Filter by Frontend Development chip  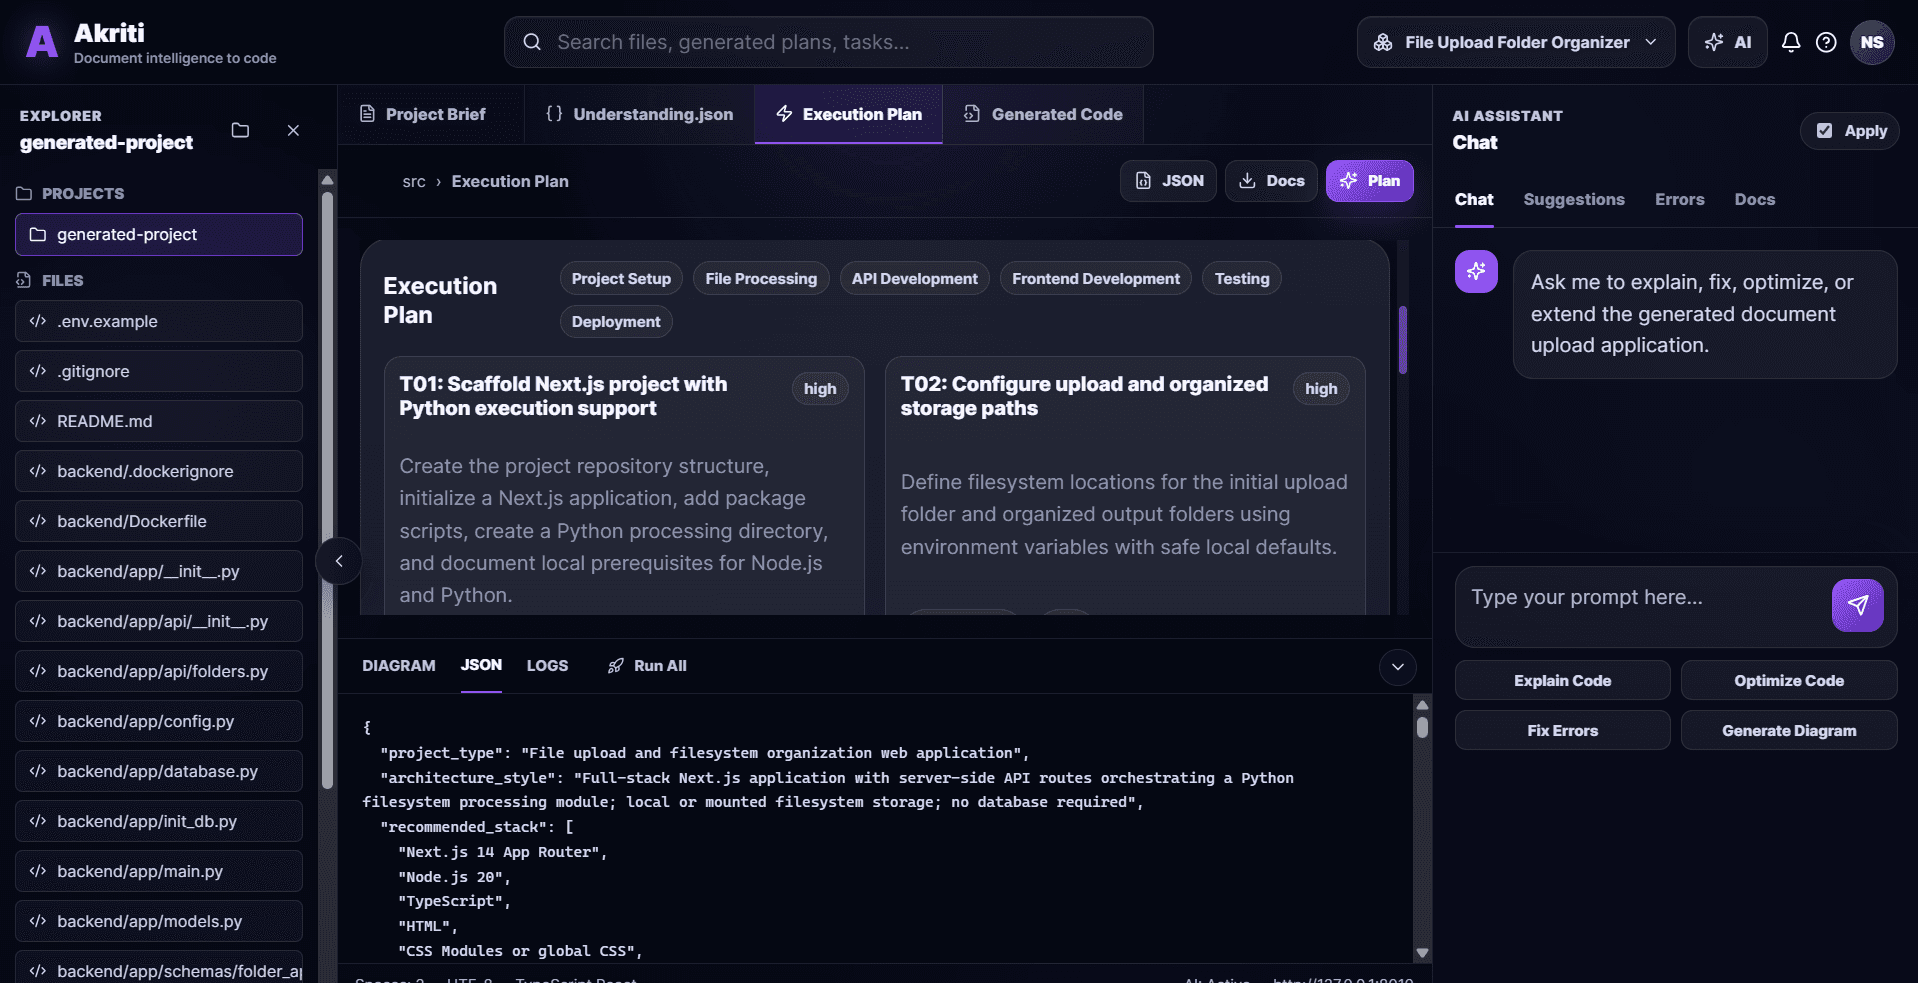point(1096,279)
